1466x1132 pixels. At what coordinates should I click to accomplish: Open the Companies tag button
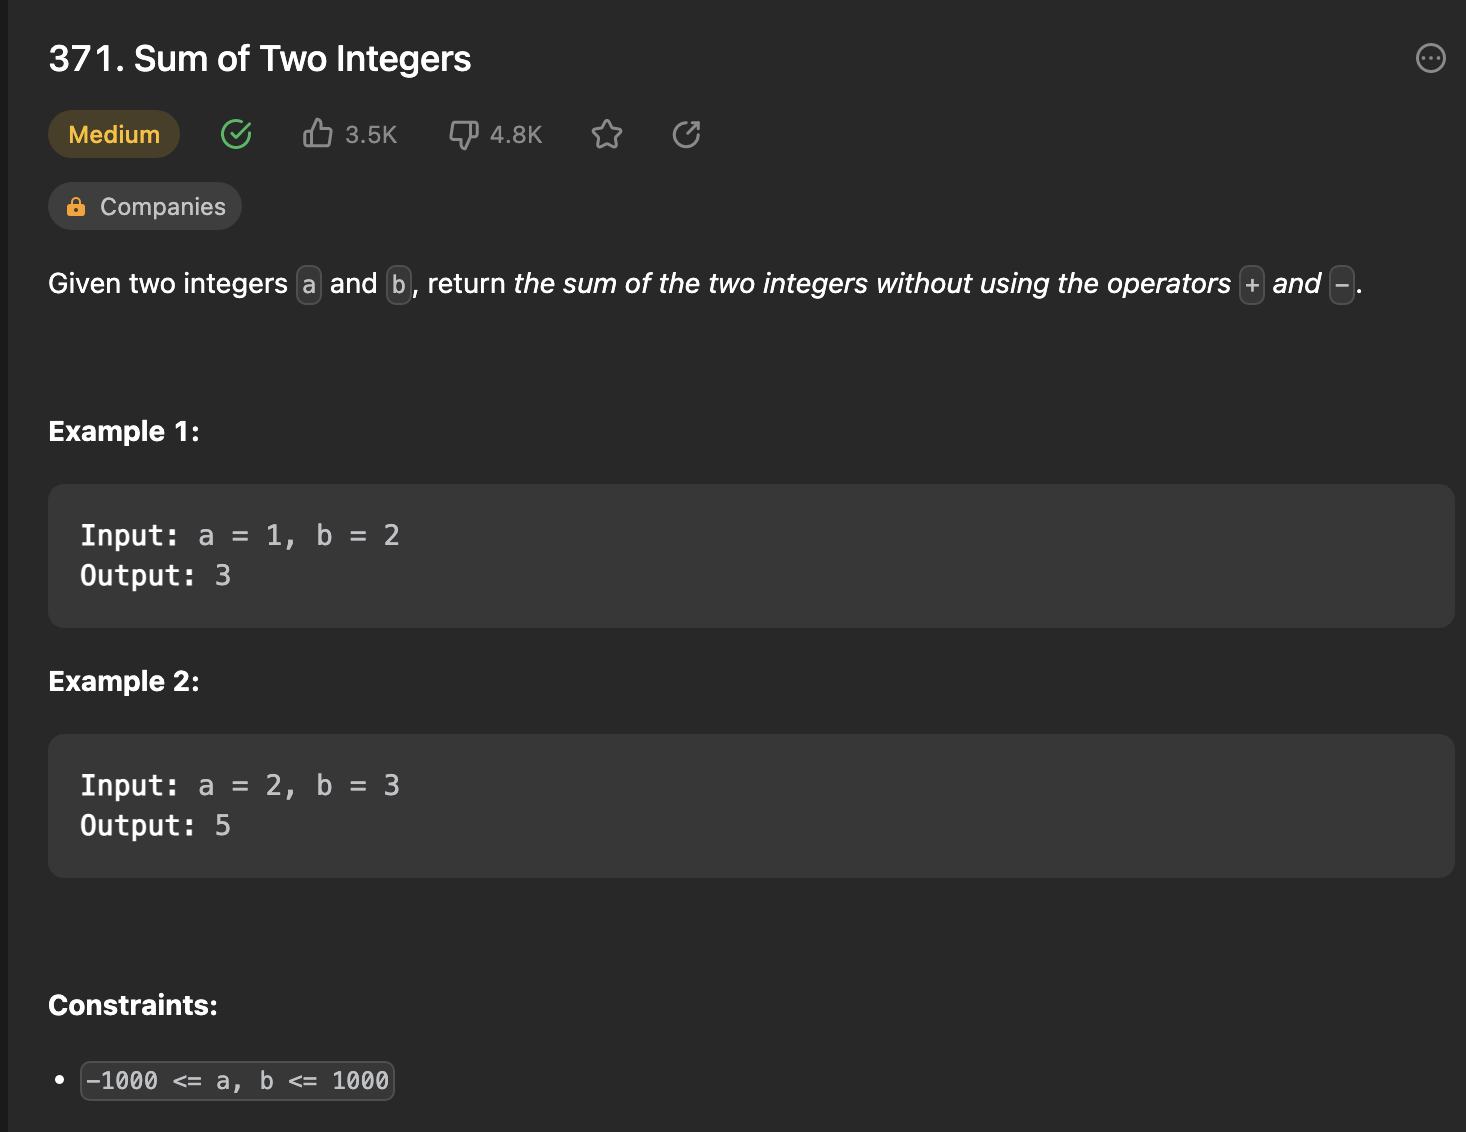pyautogui.click(x=145, y=207)
